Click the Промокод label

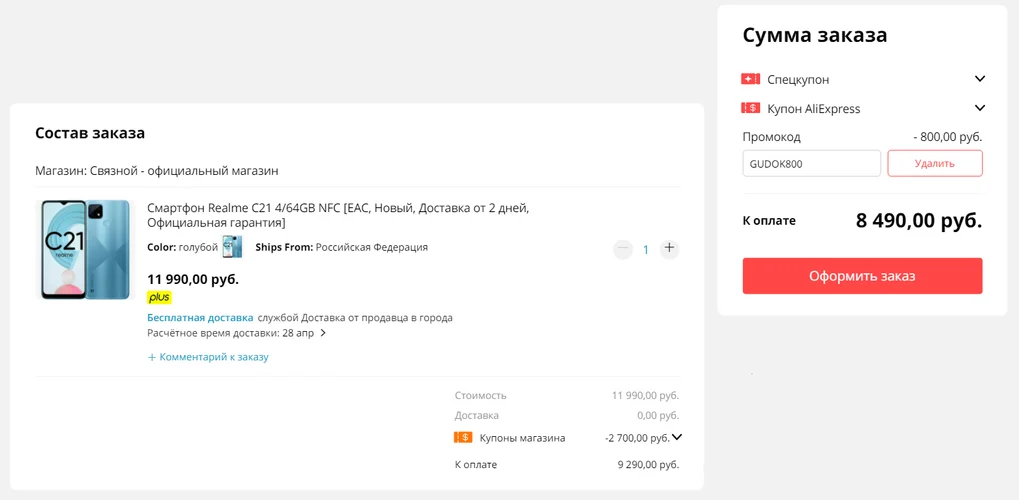click(x=771, y=137)
